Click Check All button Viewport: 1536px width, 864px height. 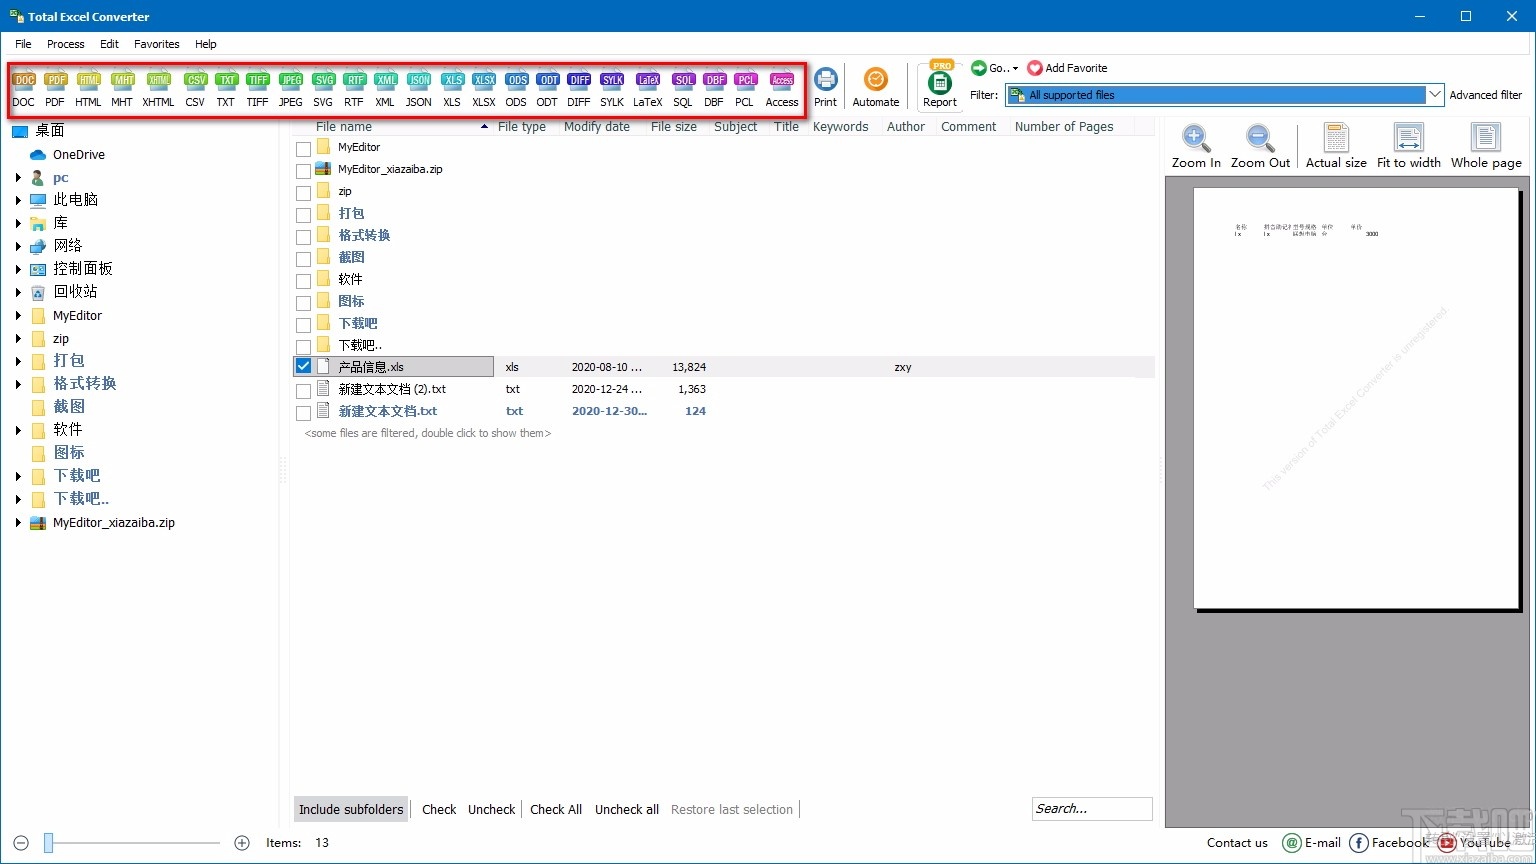[556, 809]
